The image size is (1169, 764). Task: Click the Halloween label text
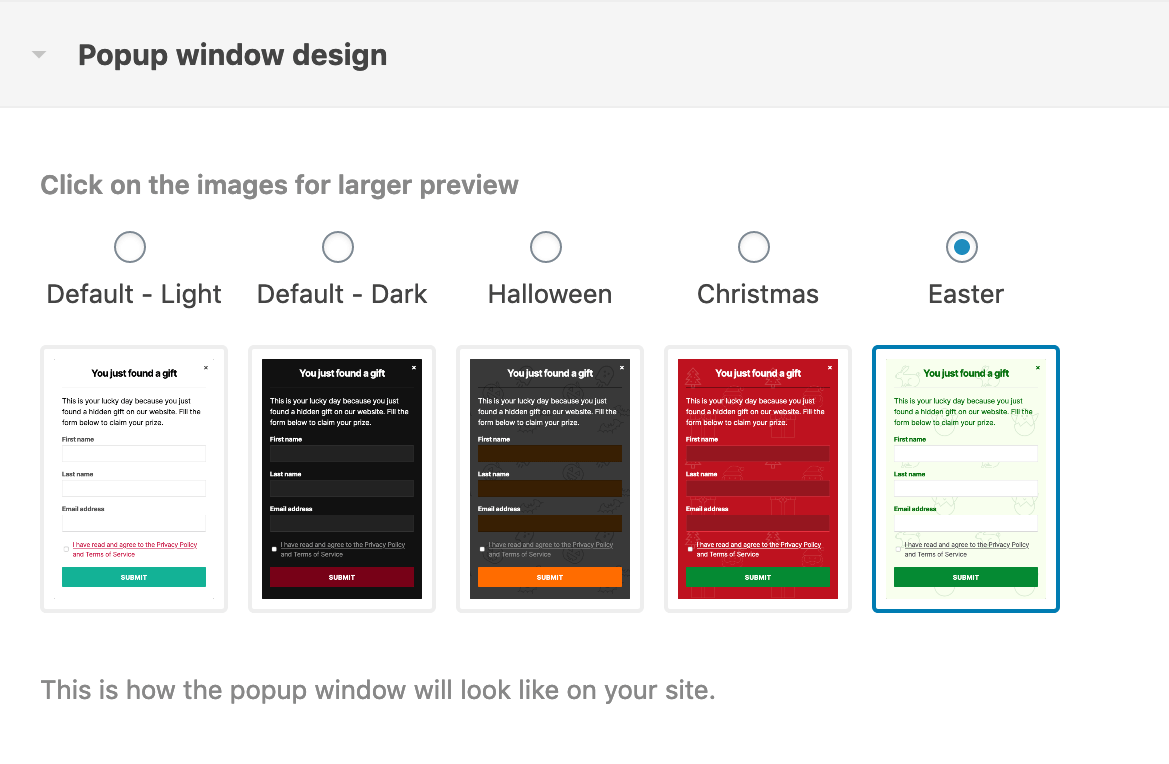(550, 294)
